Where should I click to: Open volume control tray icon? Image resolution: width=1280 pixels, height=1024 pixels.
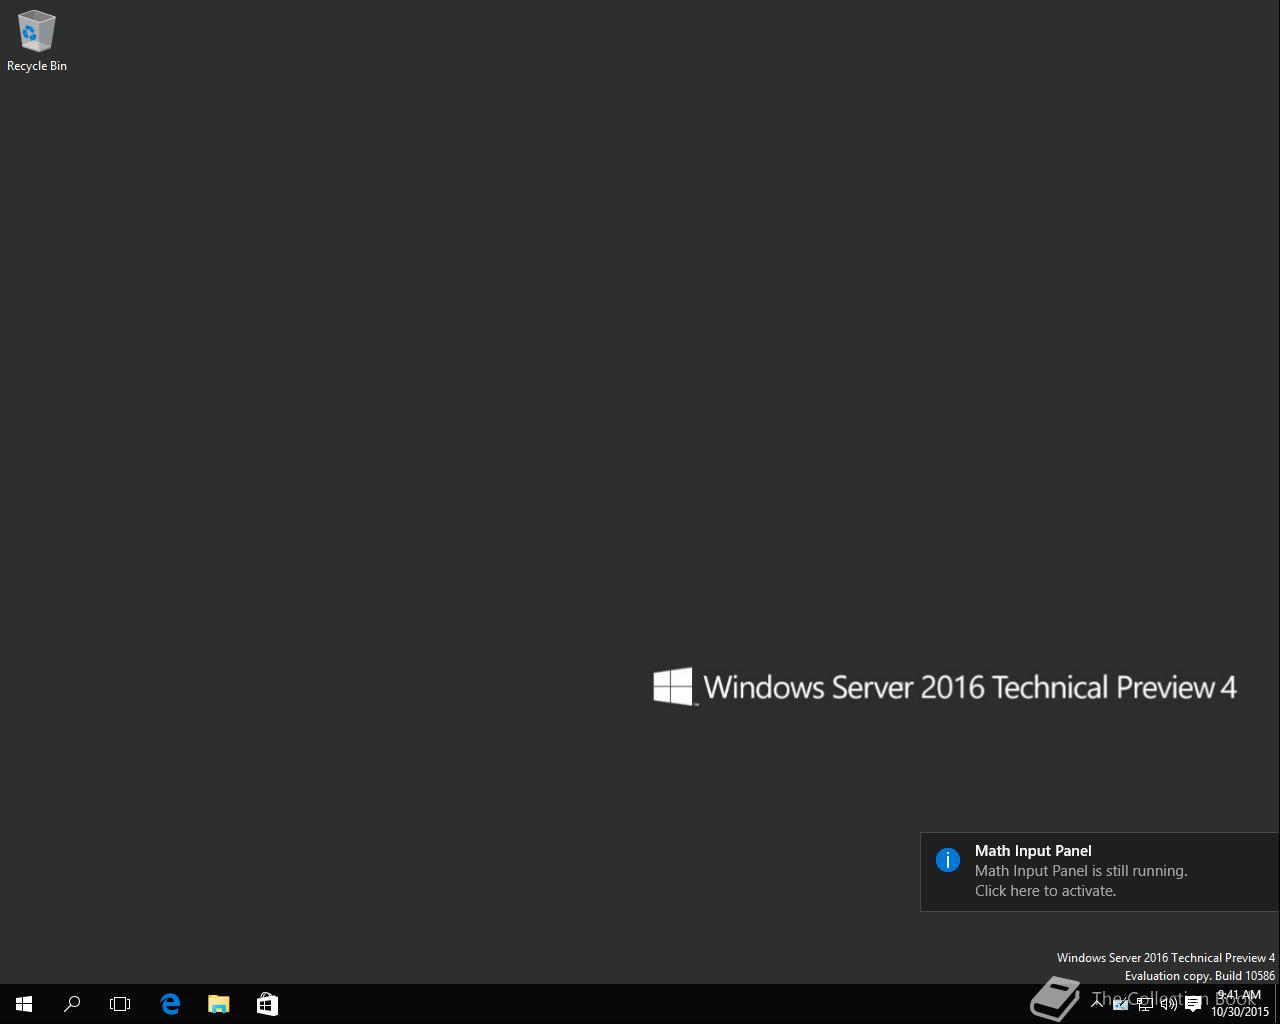tap(1169, 1004)
